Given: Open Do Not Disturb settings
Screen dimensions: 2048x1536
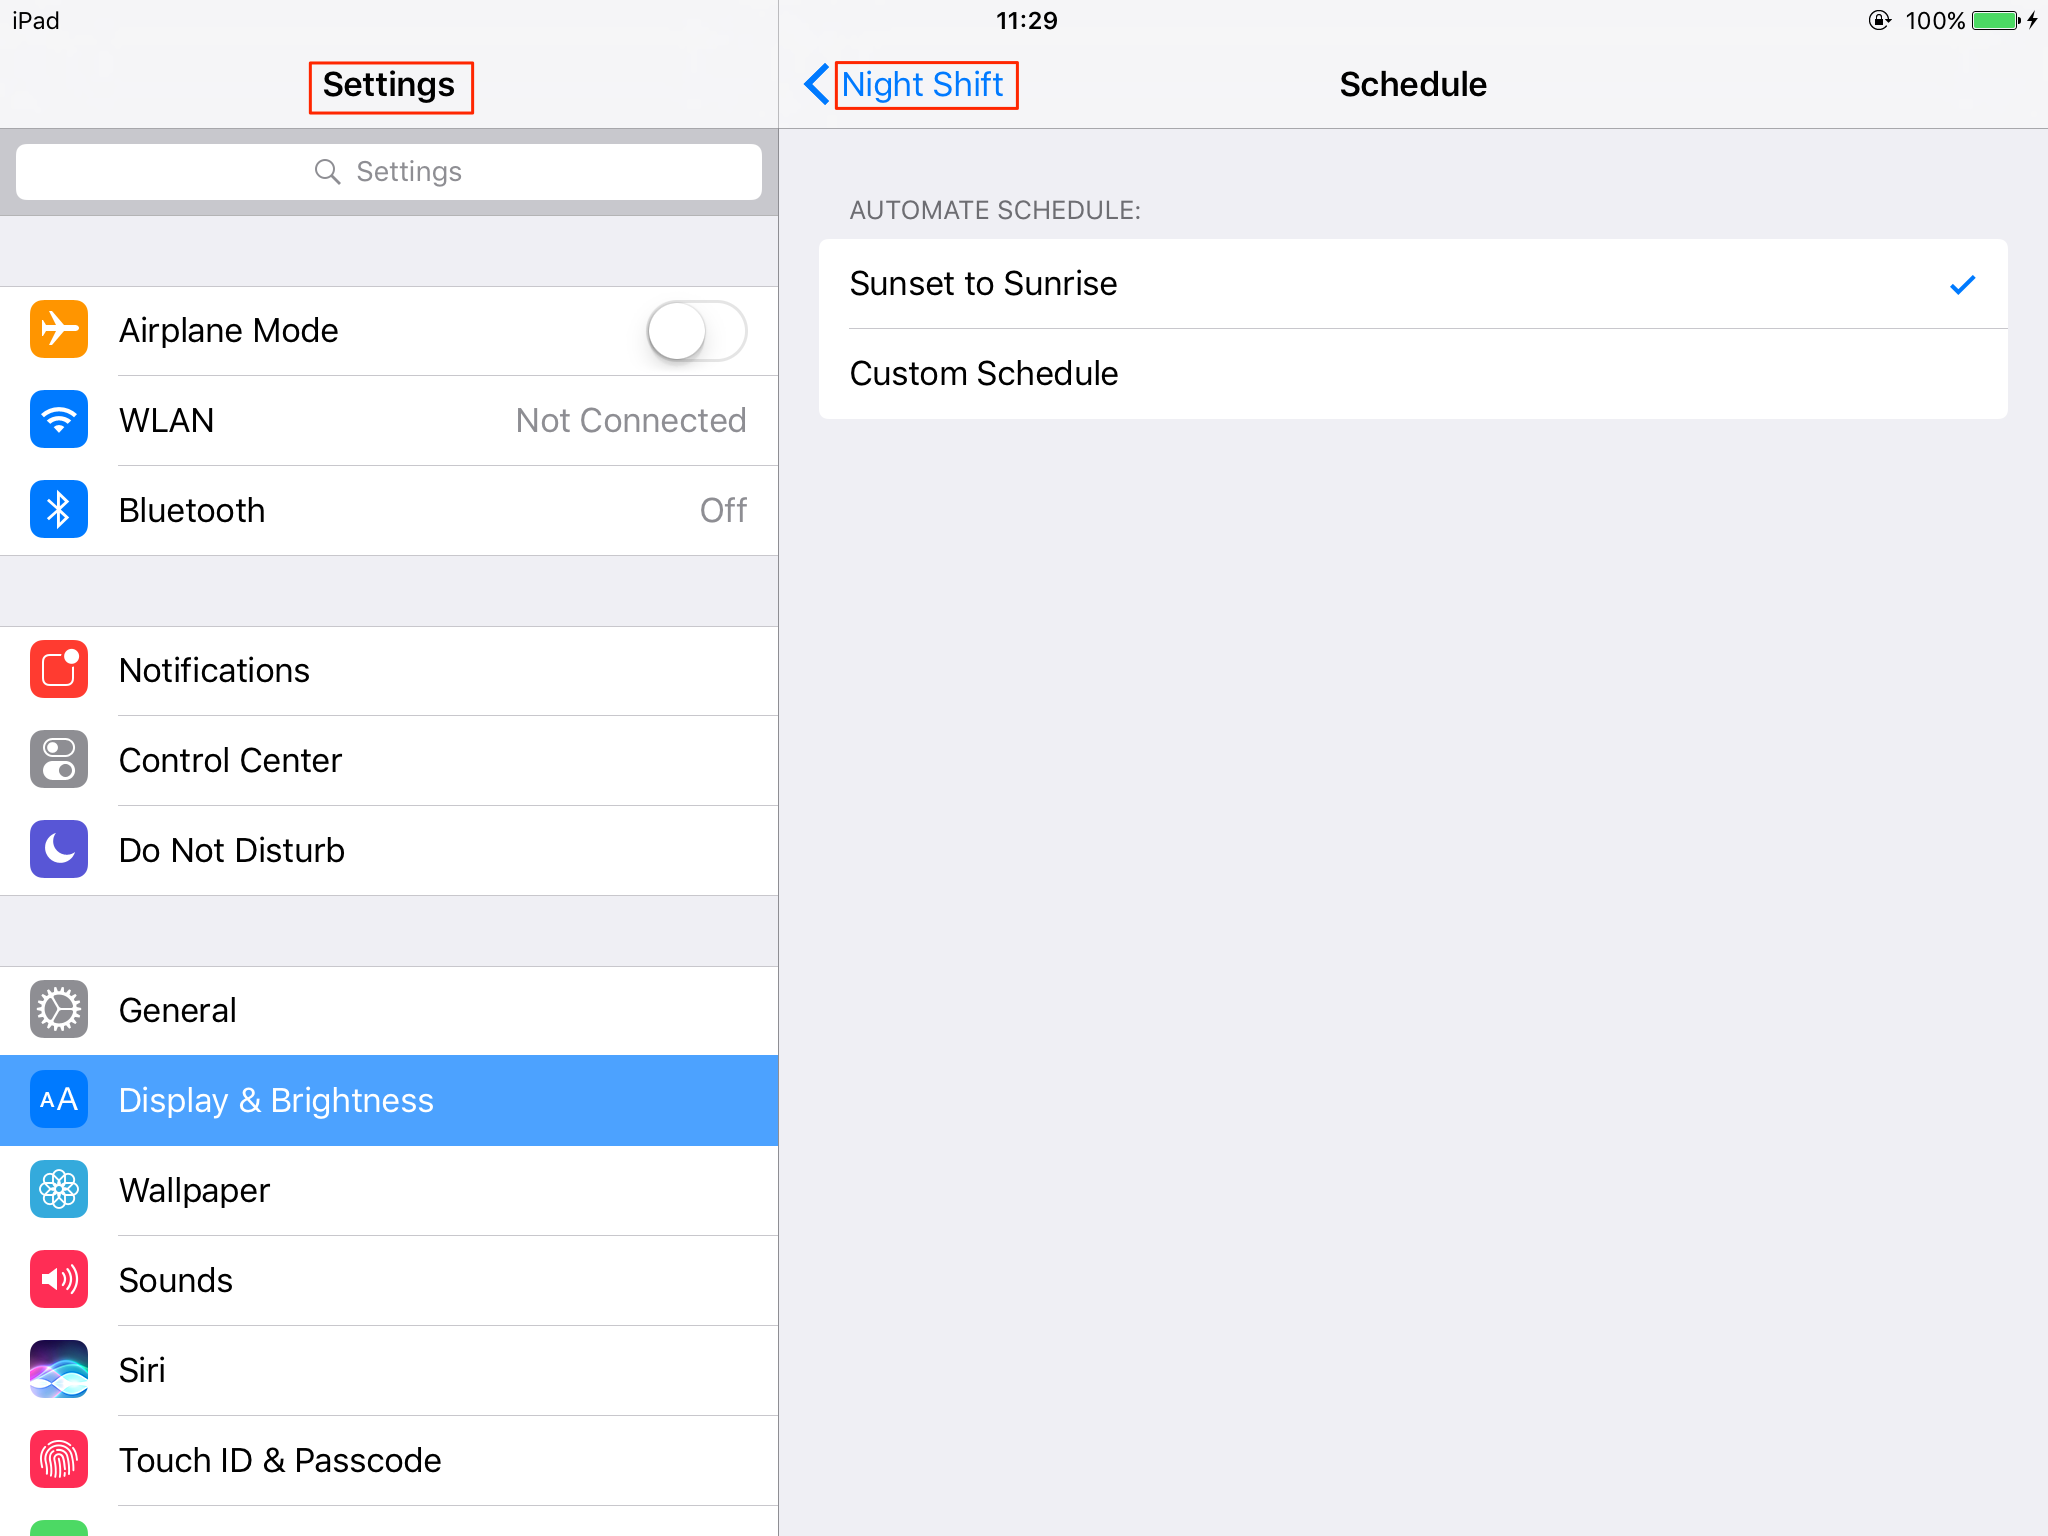Looking at the screenshot, I should pyautogui.click(x=389, y=850).
